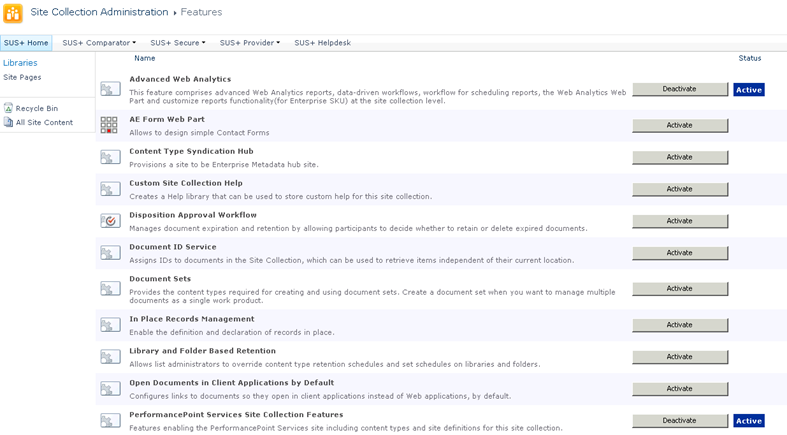This screenshot has height=435, width=787.
Task: Deactivate the Advanced Web Analytics feature
Action: point(680,89)
